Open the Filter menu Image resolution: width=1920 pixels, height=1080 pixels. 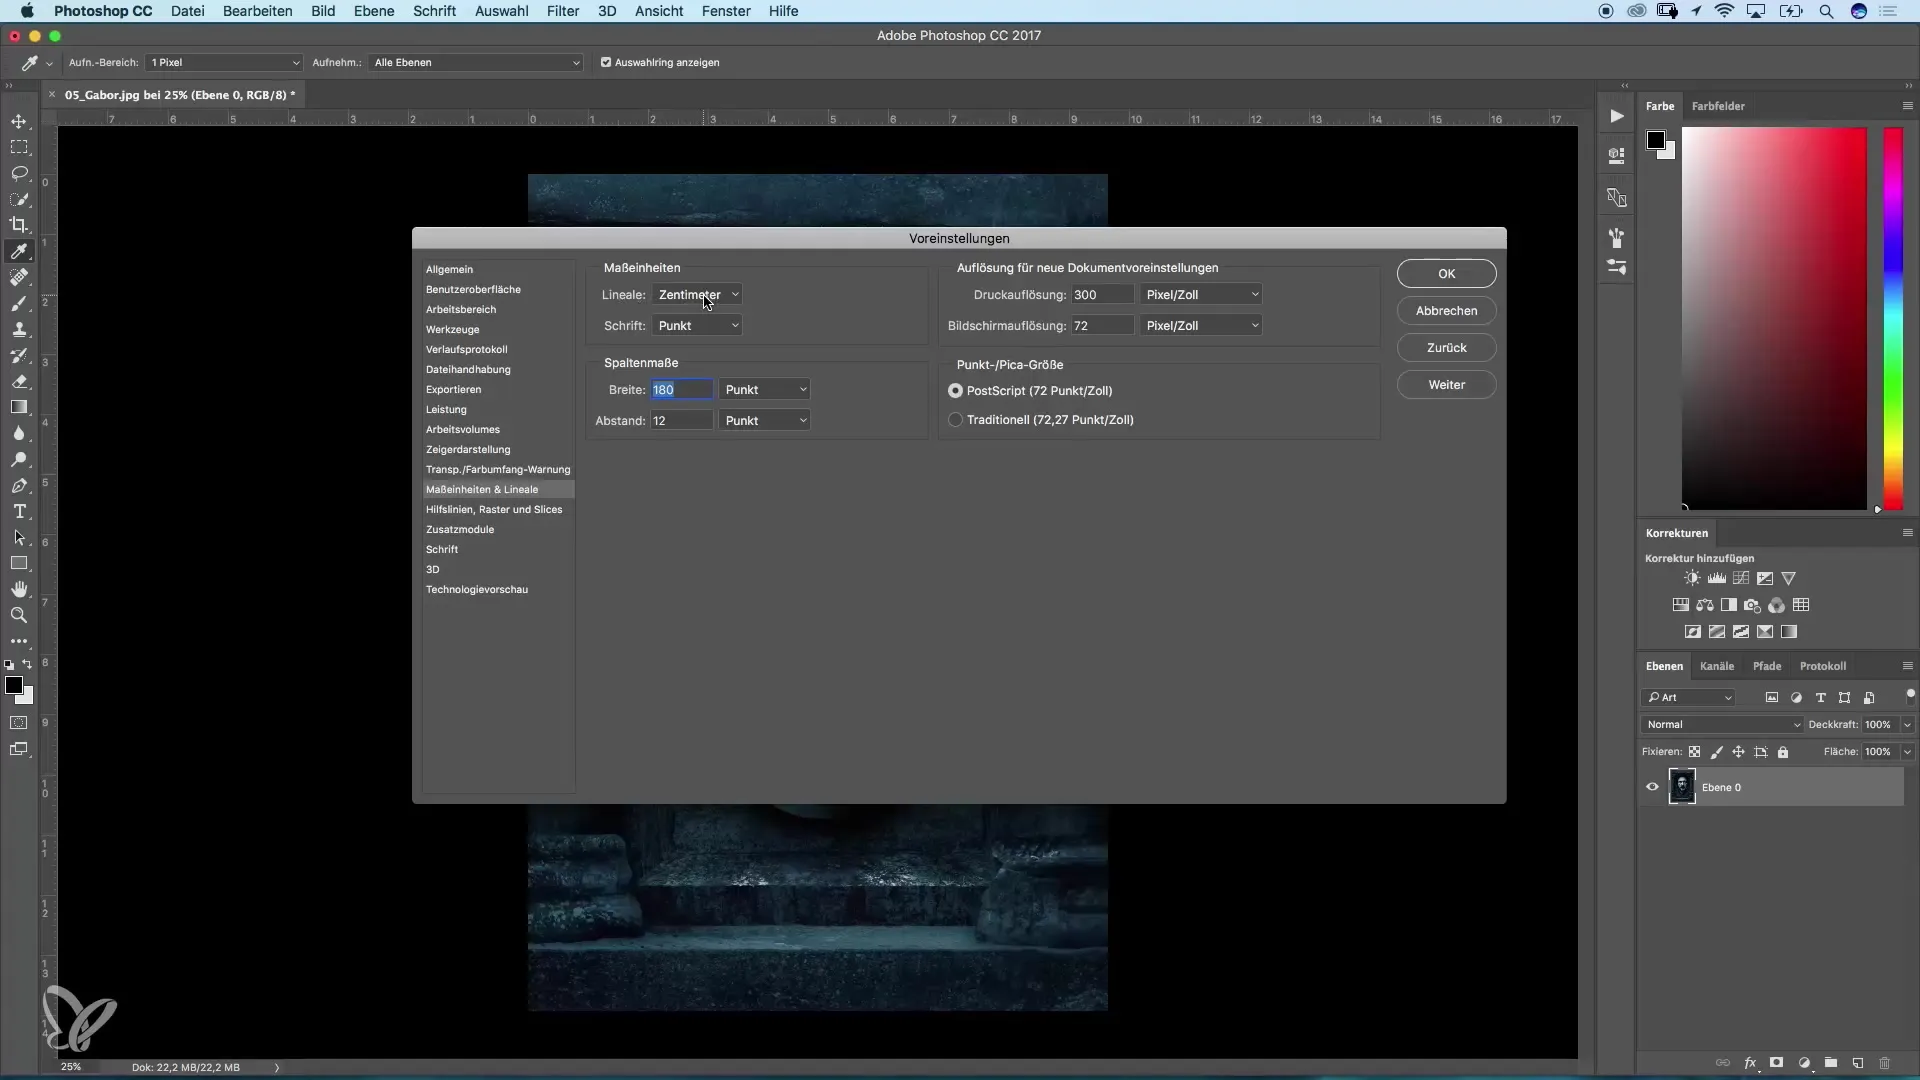tap(563, 11)
